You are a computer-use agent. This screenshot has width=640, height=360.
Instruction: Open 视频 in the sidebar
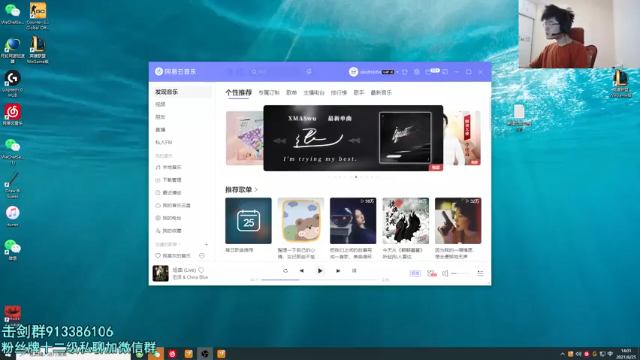(x=160, y=104)
